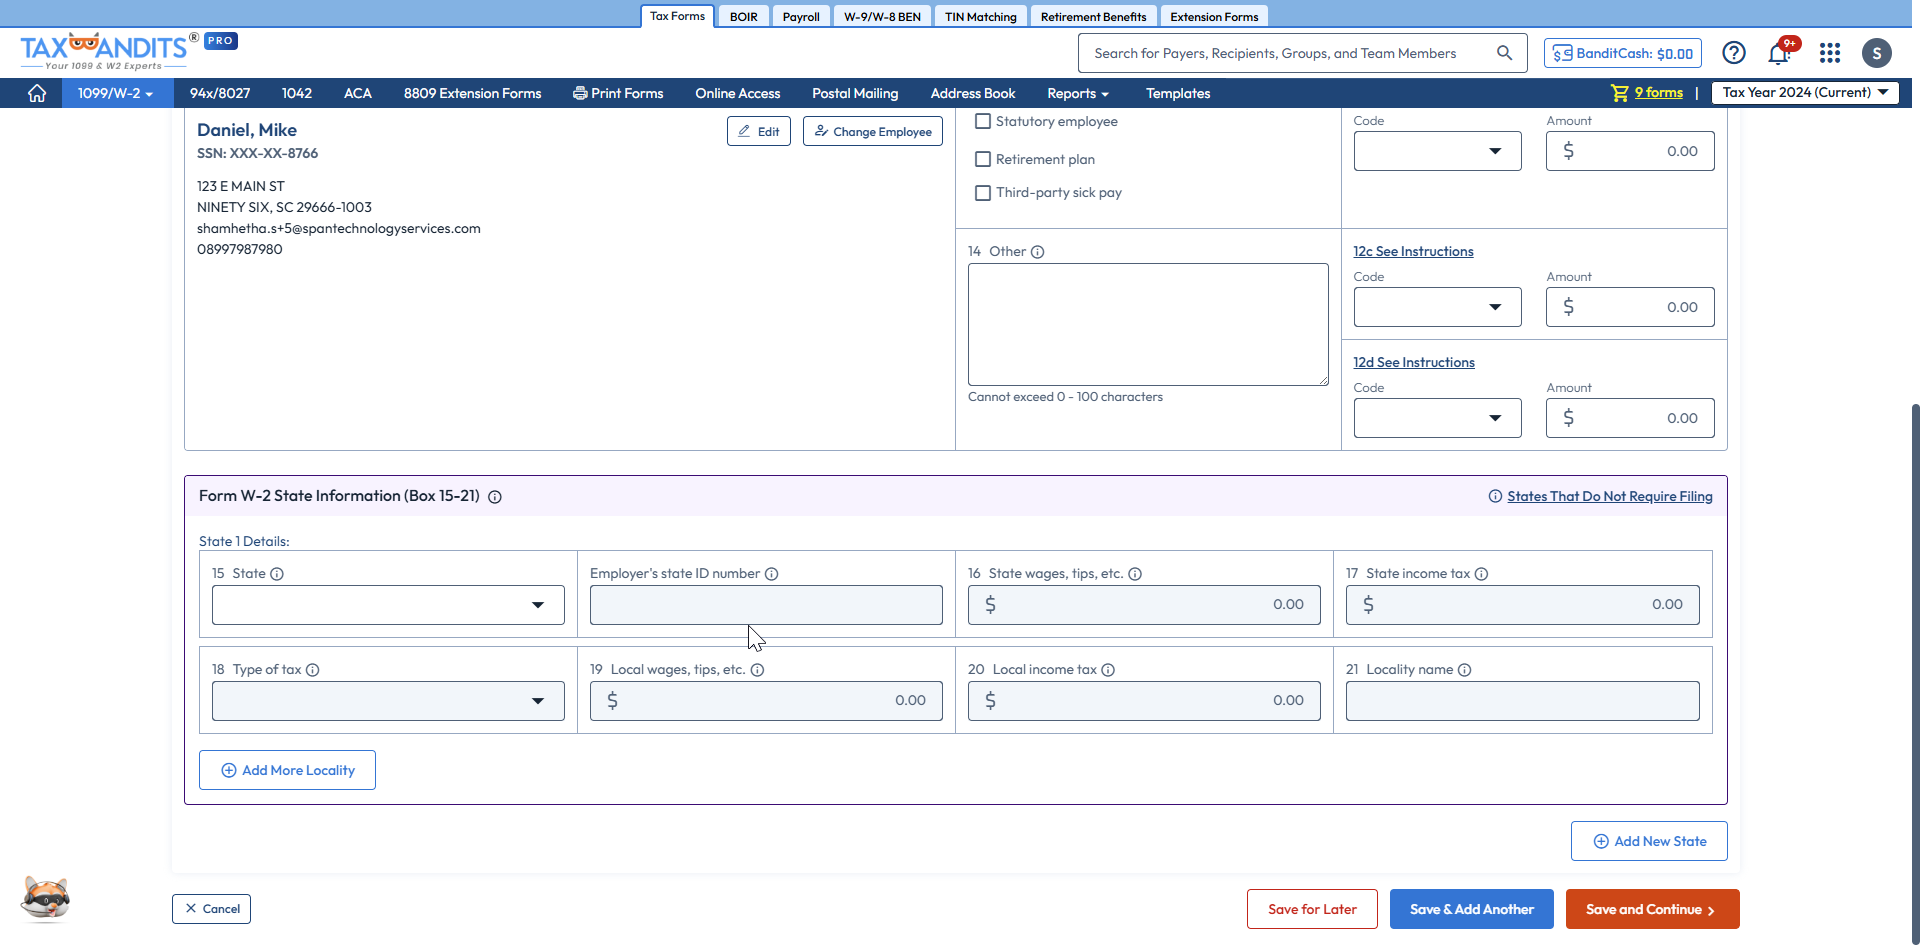This screenshot has height=945, width=1920.
Task: Open the ACA menu item
Action: (357, 93)
